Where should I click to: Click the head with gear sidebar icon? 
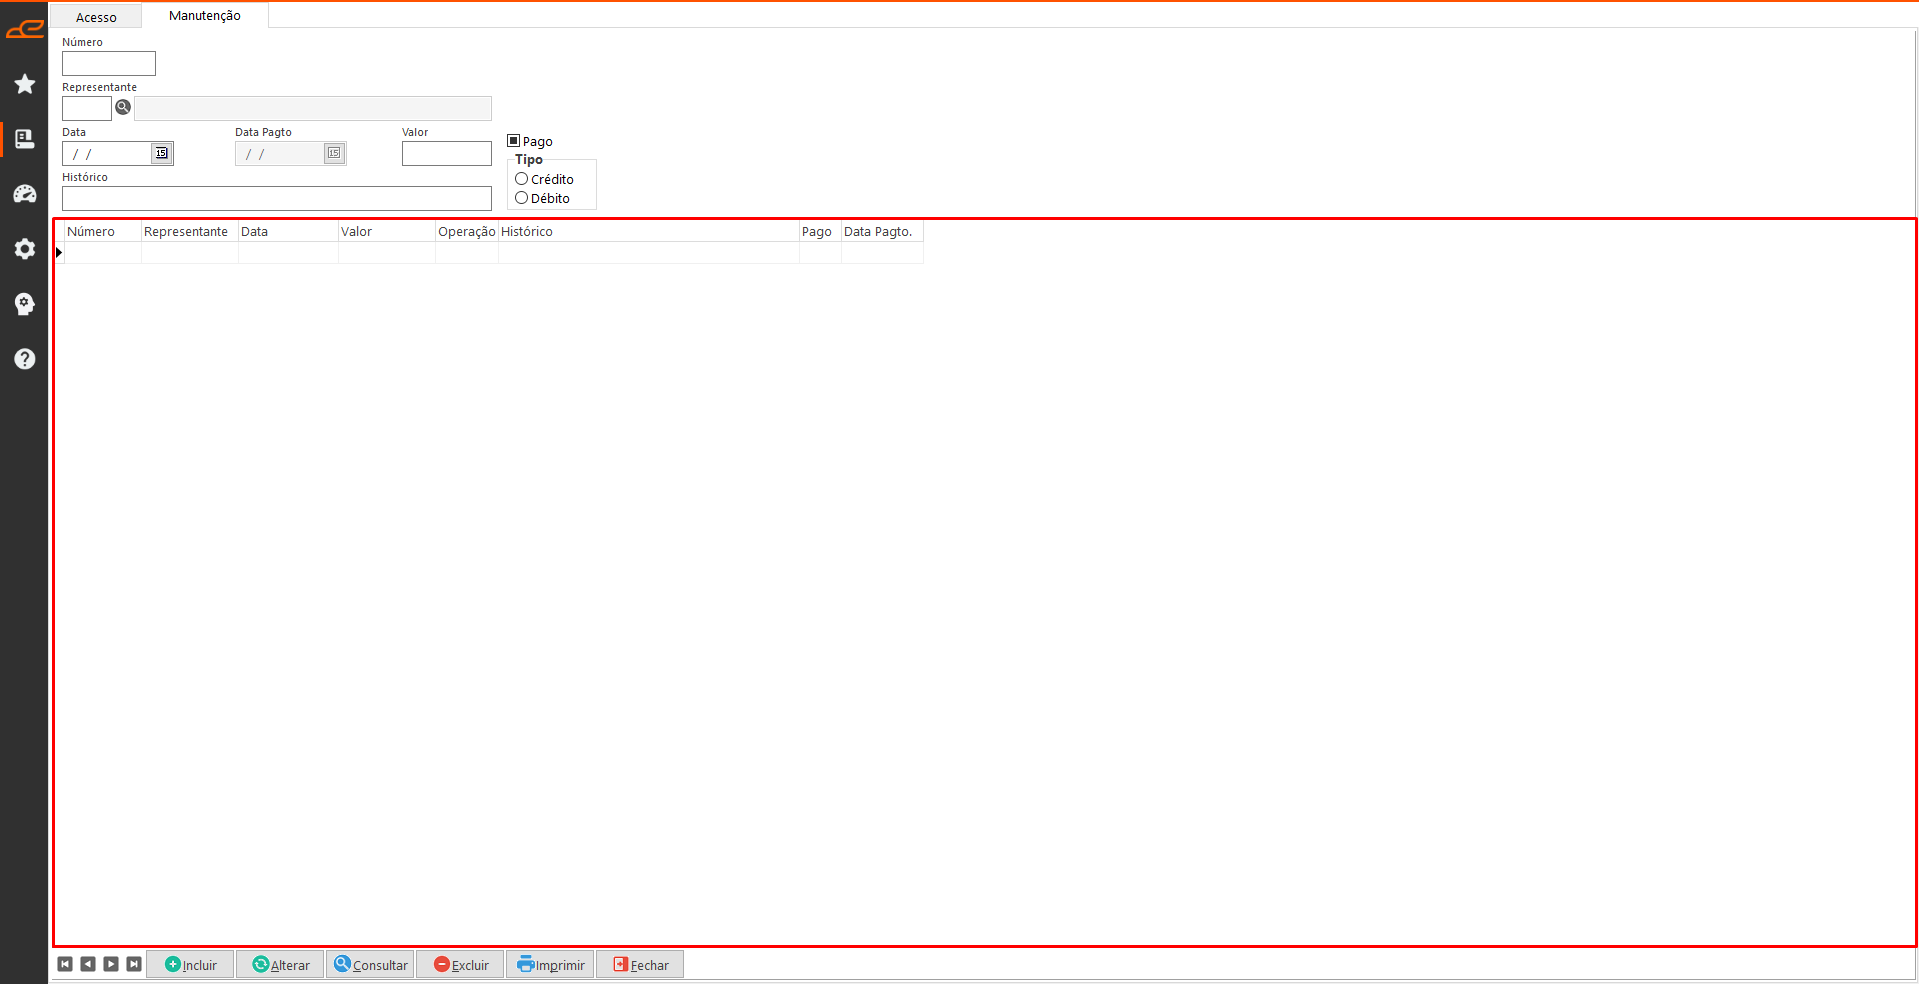[x=25, y=304]
